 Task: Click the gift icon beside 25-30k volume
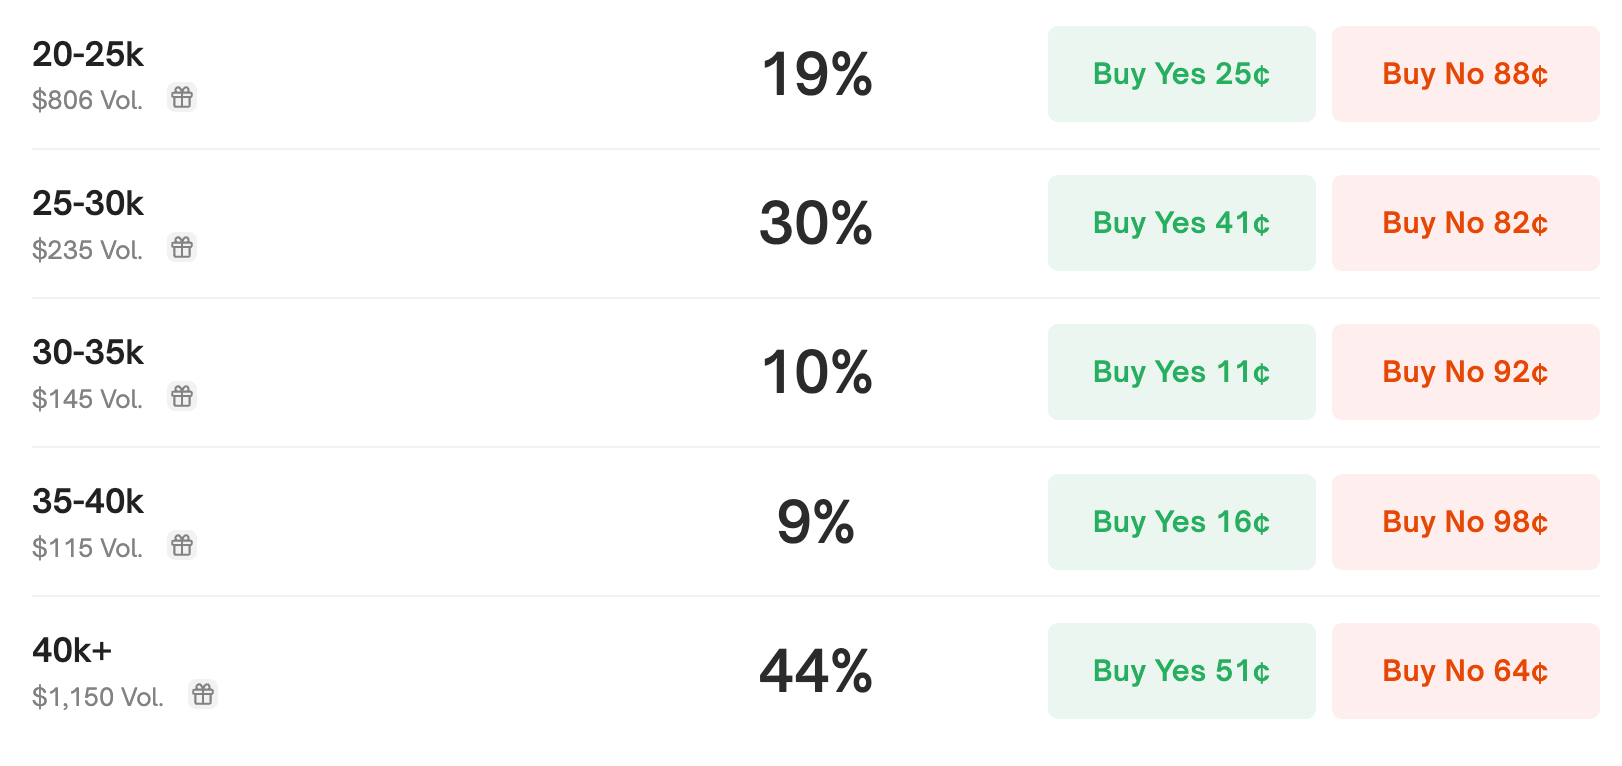pyautogui.click(x=182, y=247)
